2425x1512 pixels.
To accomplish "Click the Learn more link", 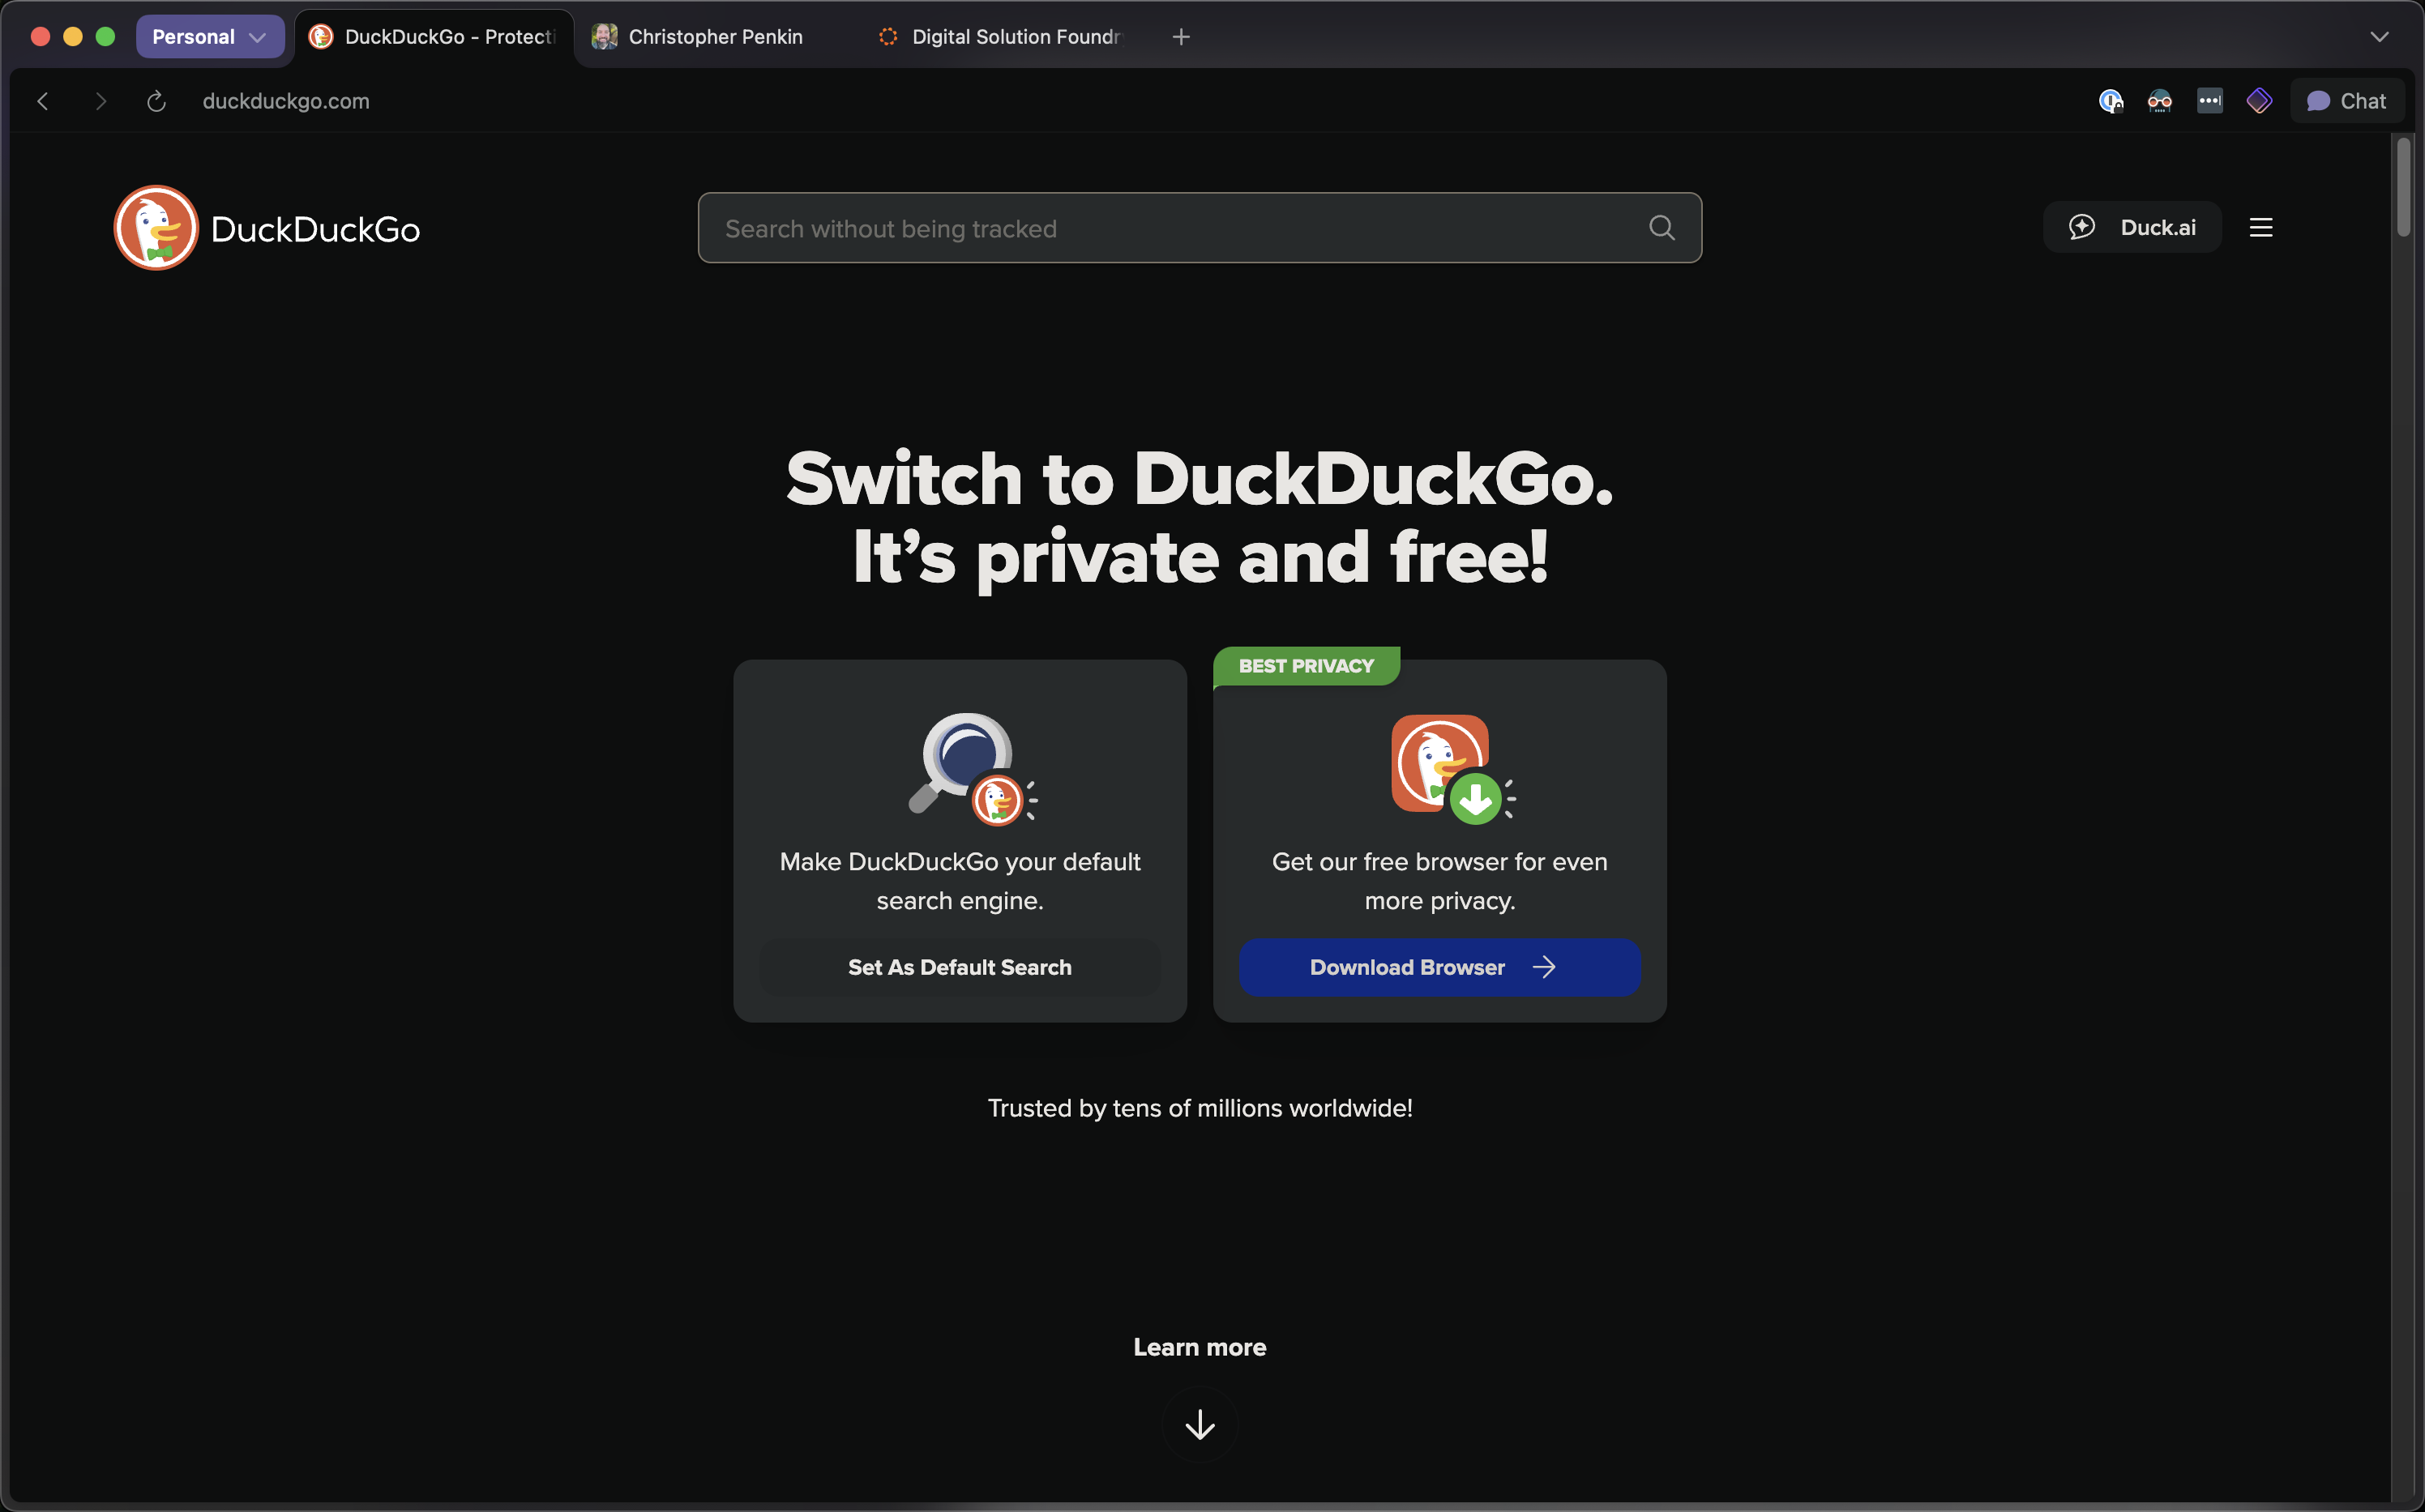I will coord(1199,1347).
